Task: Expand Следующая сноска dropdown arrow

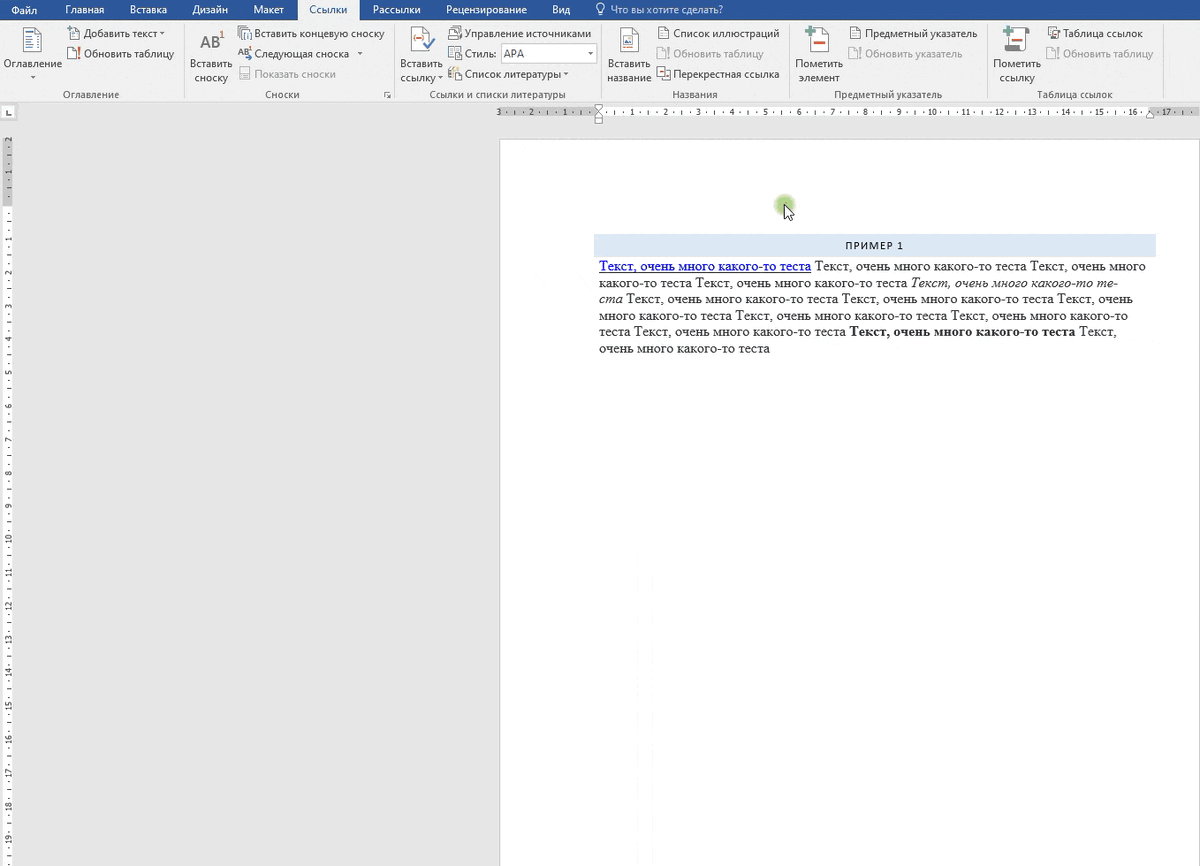Action: click(360, 54)
